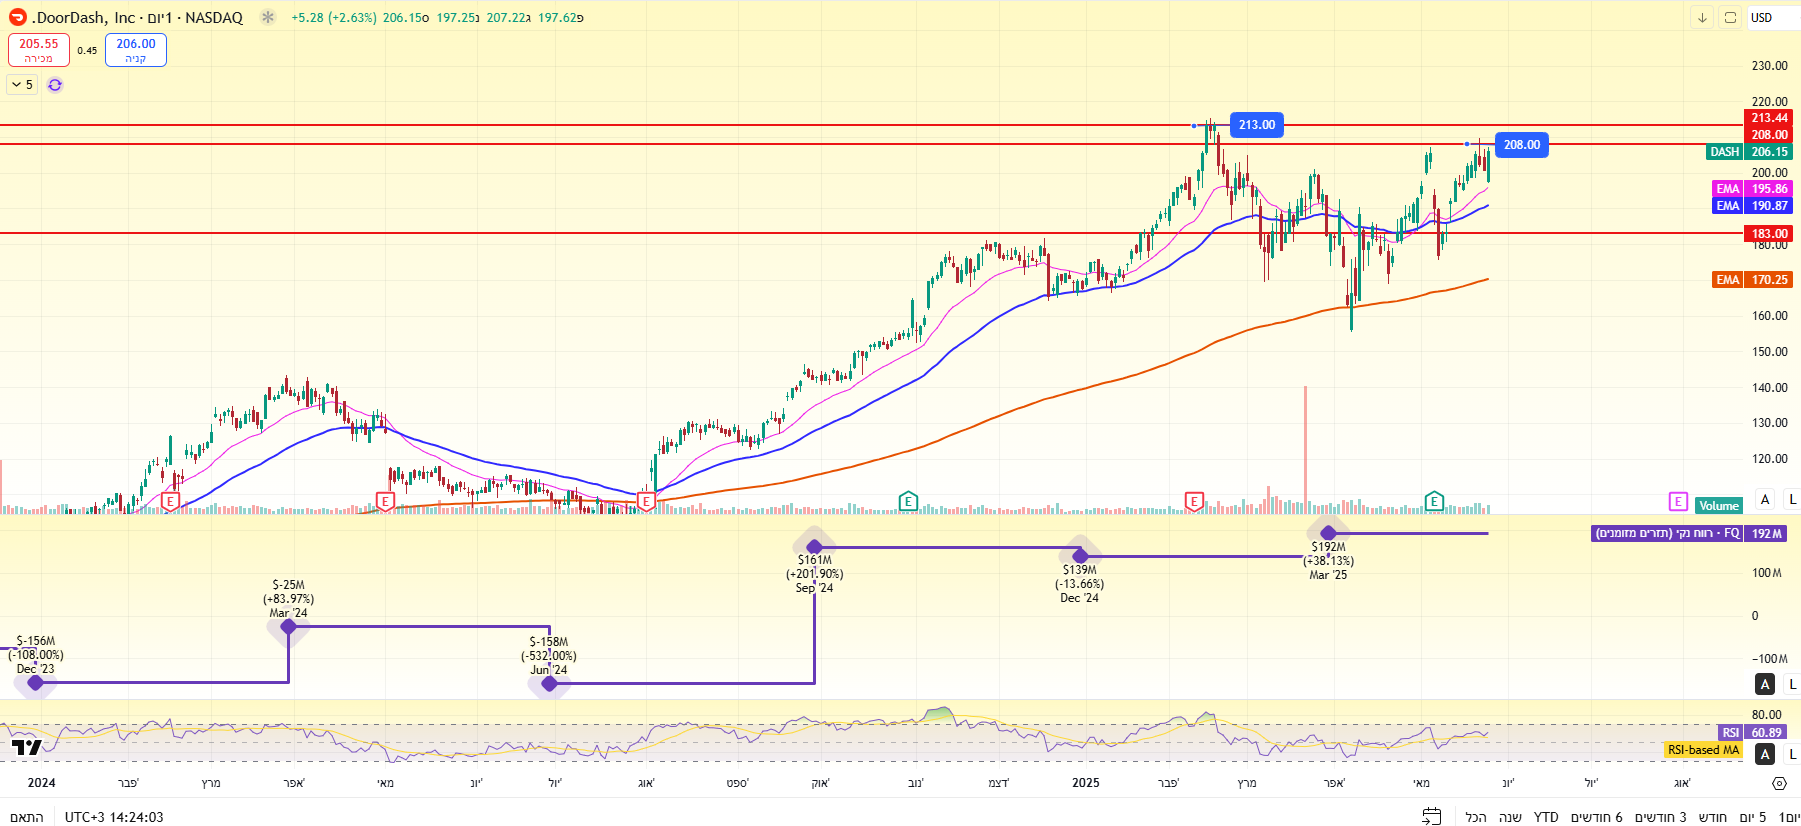Click the DASH price axis label

1724,152
